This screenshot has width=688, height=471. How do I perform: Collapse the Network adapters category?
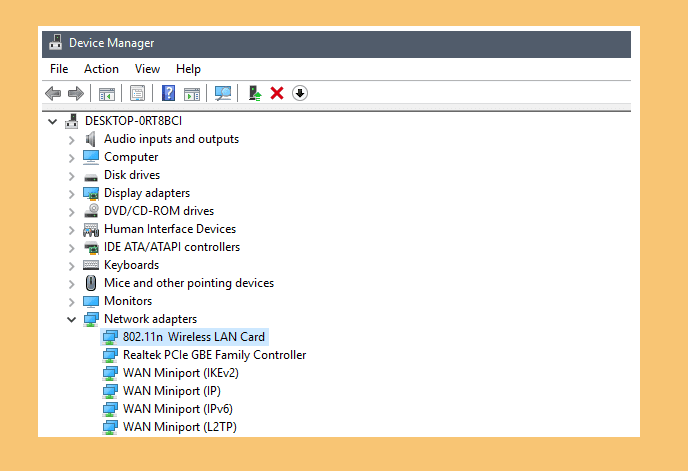coord(71,319)
